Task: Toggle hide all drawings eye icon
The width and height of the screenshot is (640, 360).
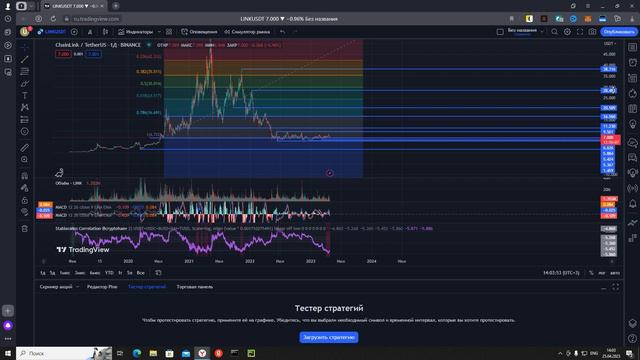Action: [x=25, y=212]
